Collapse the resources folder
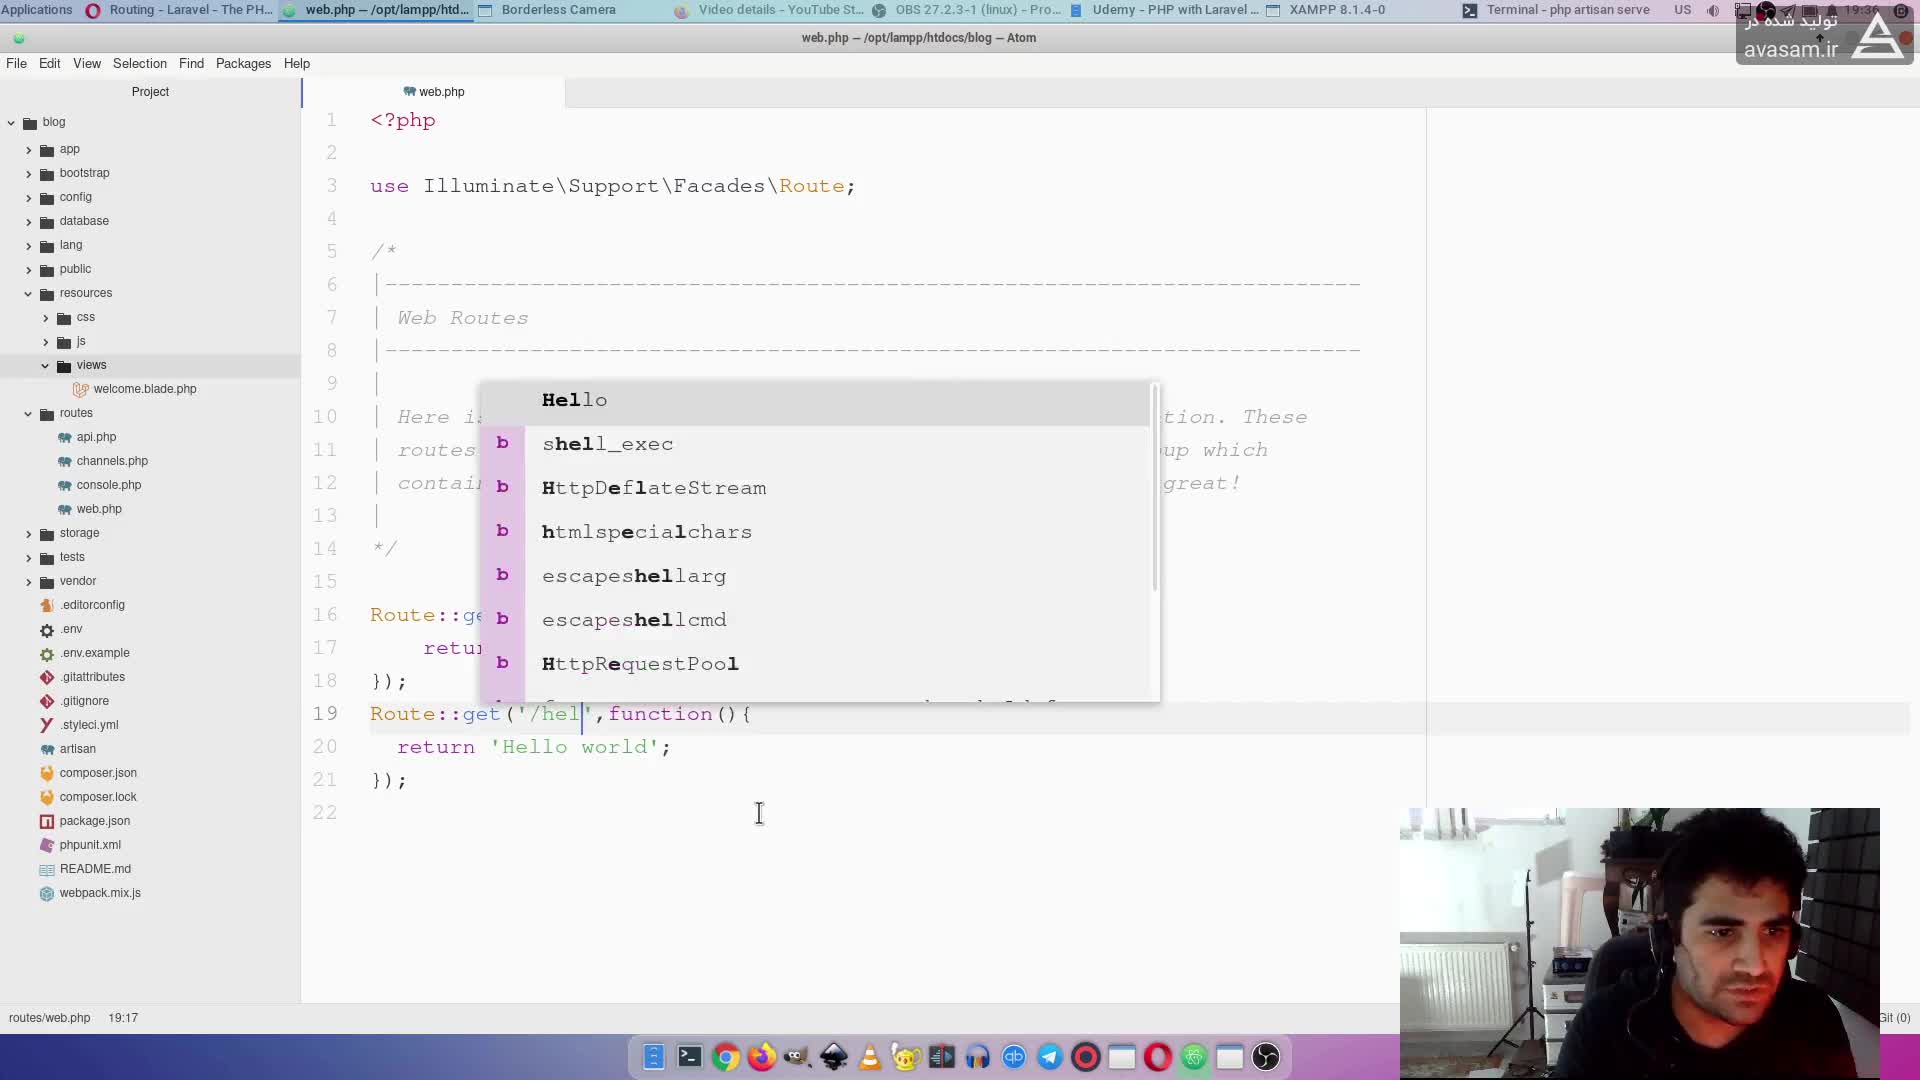The height and width of the screenshot is (1080, 1920). pyautogui.click(x=29, y=293)
